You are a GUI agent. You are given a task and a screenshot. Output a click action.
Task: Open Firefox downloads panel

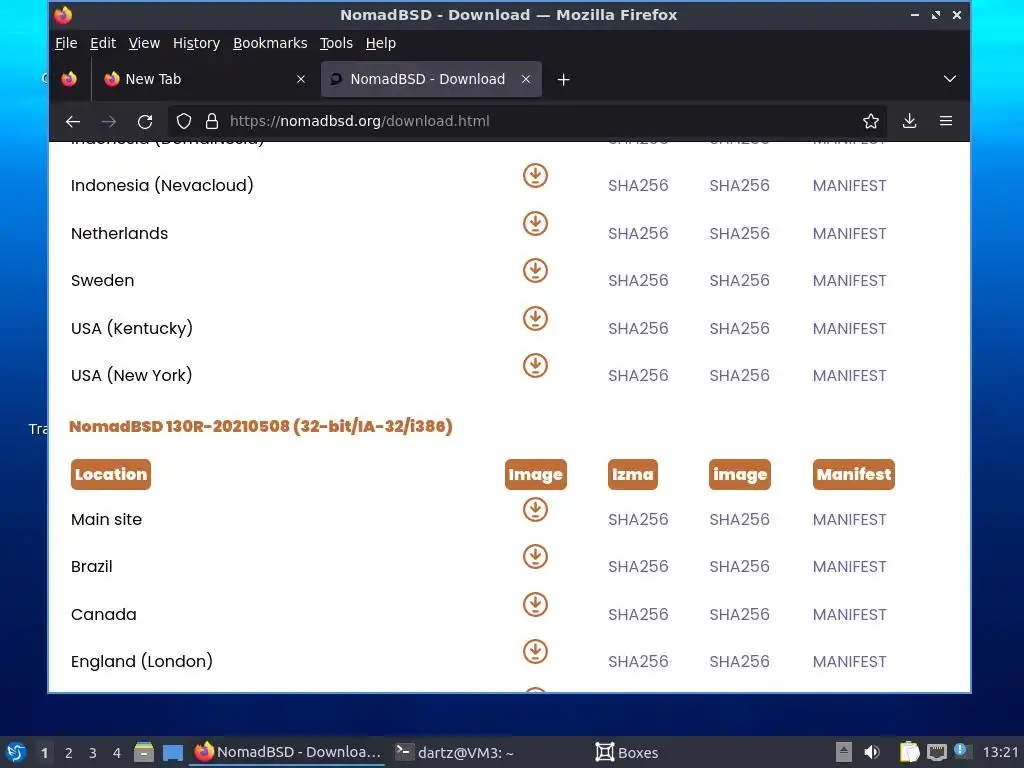(x=909, y=121)
